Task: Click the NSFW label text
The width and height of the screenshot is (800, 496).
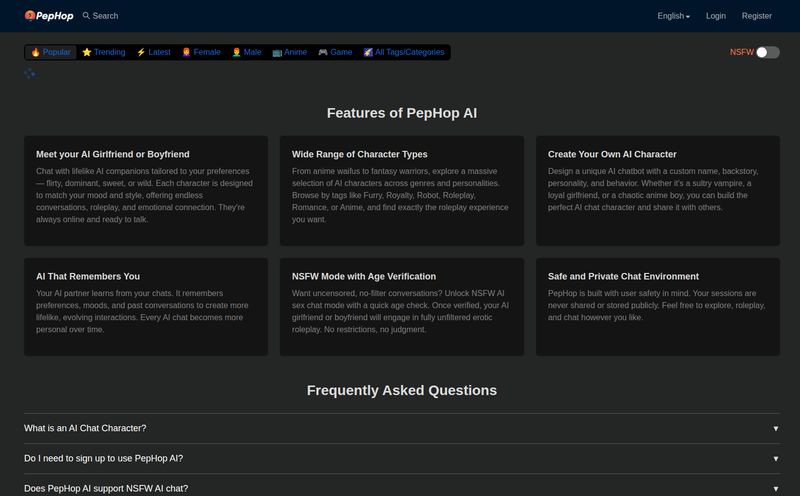Action: (x=741, y=52)
